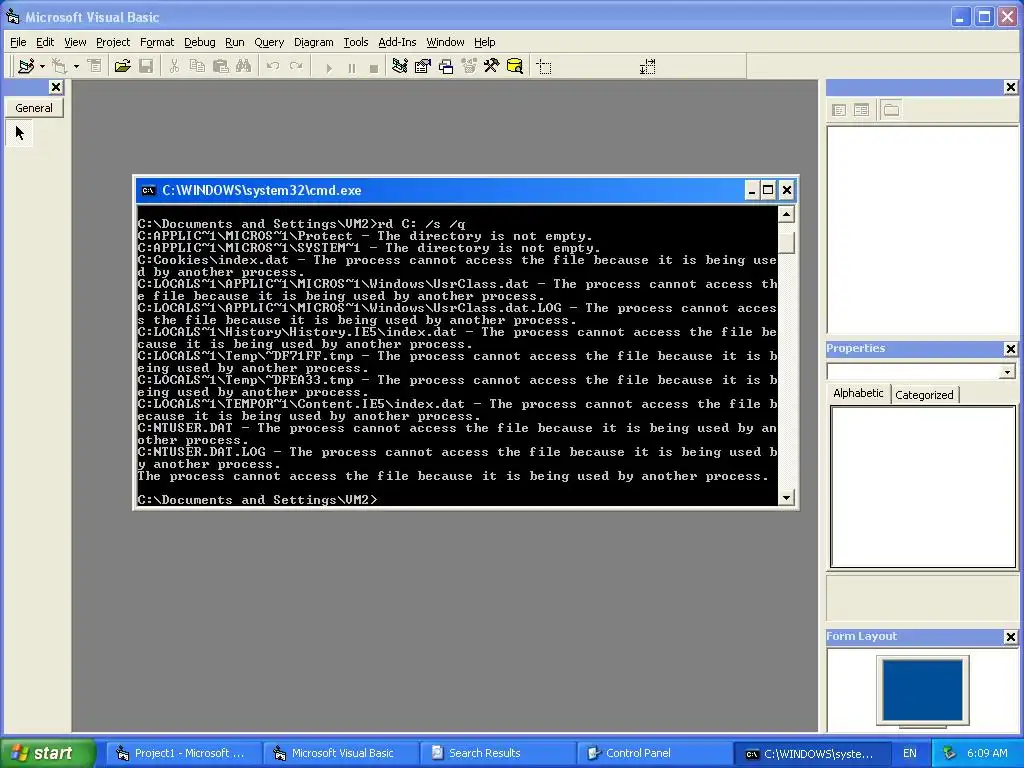The height and width of the screenshot is (768, 1024).
Task: Click the cmd.exe scrollbar down arrow
Action: pyautogui.click(x=786, y=498)
